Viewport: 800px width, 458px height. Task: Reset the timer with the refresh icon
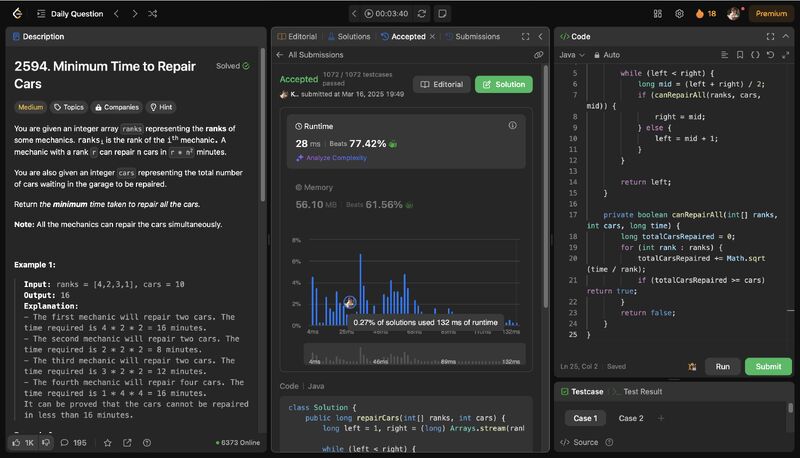click(422, 14)
